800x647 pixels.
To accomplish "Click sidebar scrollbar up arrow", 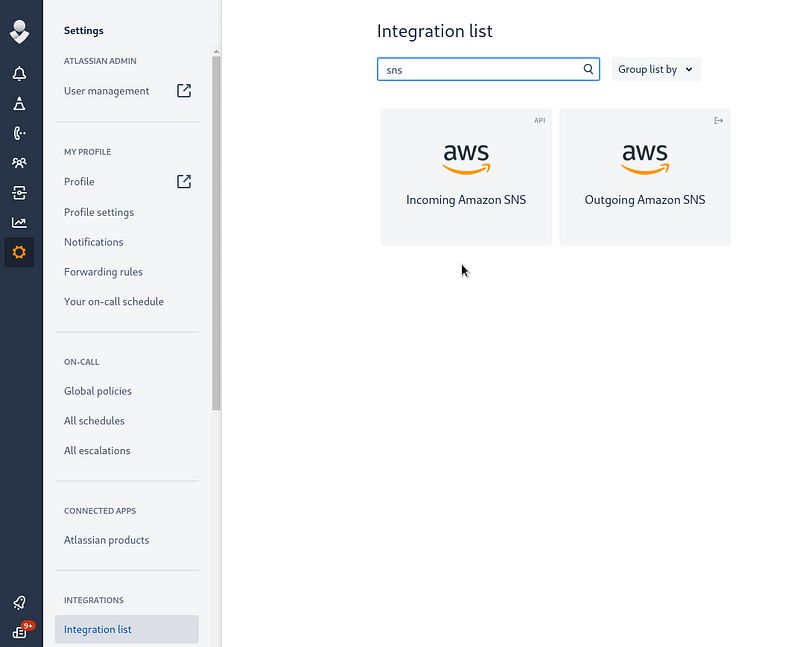I will click(216, 52).
